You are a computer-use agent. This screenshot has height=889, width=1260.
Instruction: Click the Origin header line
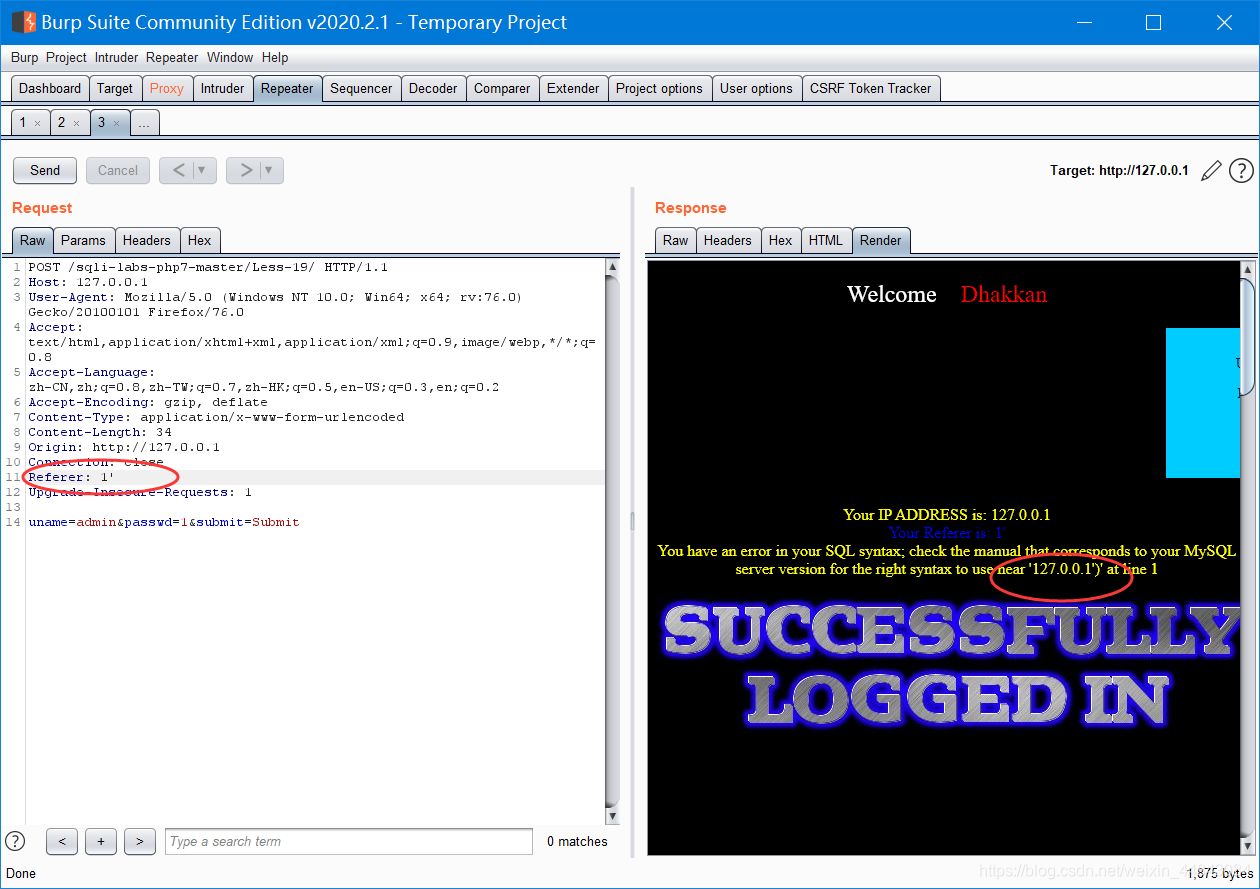[124, 447]
